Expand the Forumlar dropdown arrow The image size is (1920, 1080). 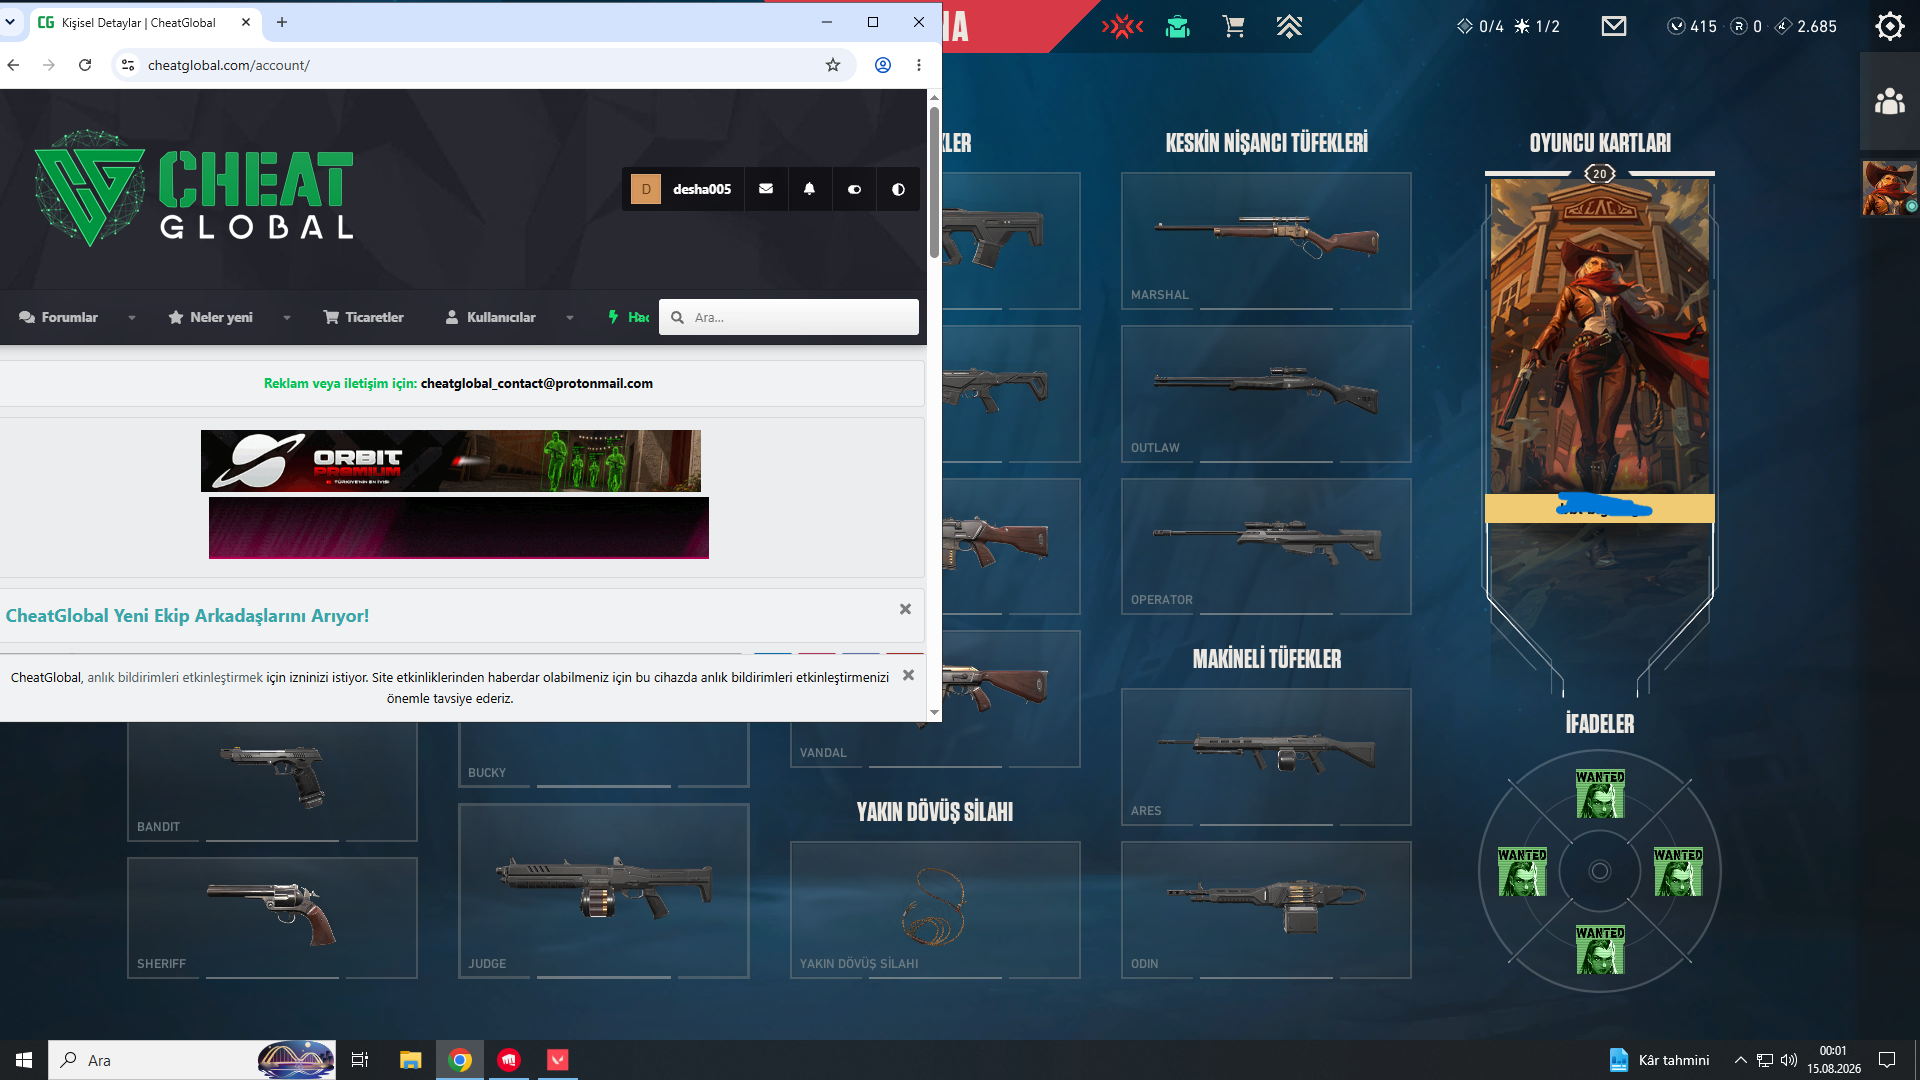coord(132,318)
